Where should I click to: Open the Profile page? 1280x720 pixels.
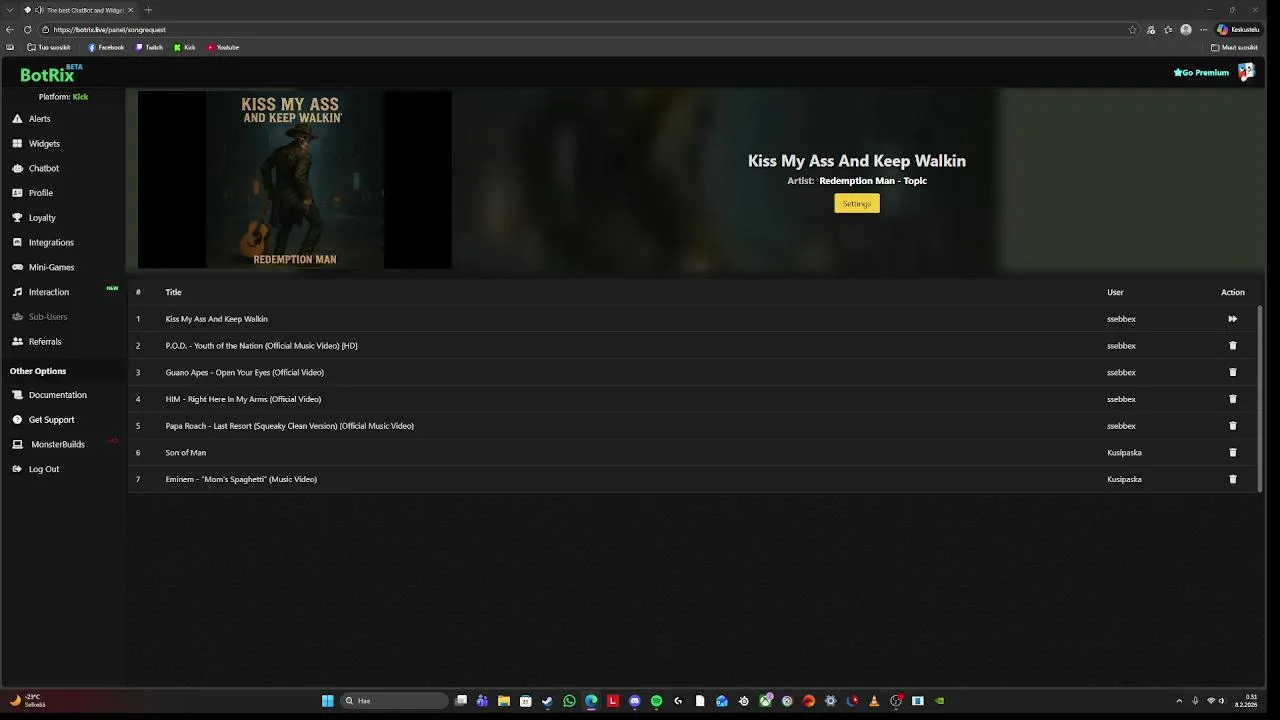click(32, 193)
